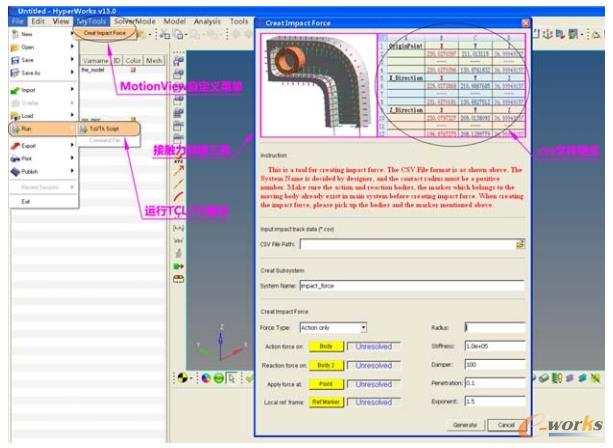Click the anchor icon in top-right toolbar
This screenshot has width=613, height=448.
tap(547, 34)
